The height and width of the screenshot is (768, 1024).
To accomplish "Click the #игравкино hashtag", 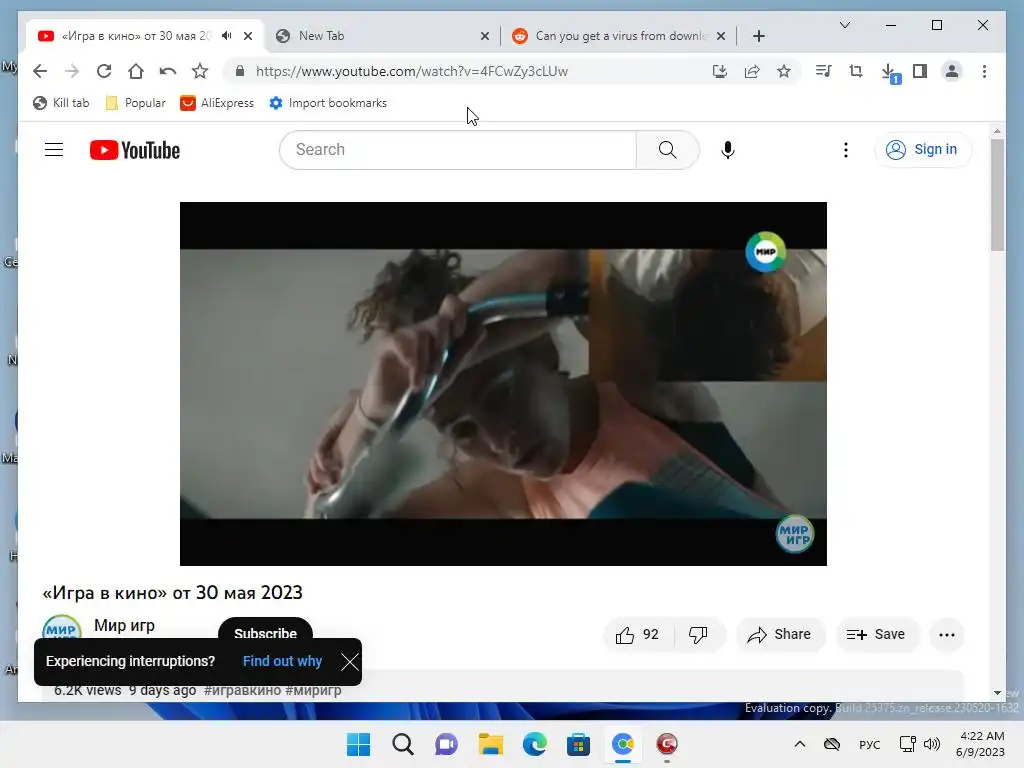I will [242, 690].
